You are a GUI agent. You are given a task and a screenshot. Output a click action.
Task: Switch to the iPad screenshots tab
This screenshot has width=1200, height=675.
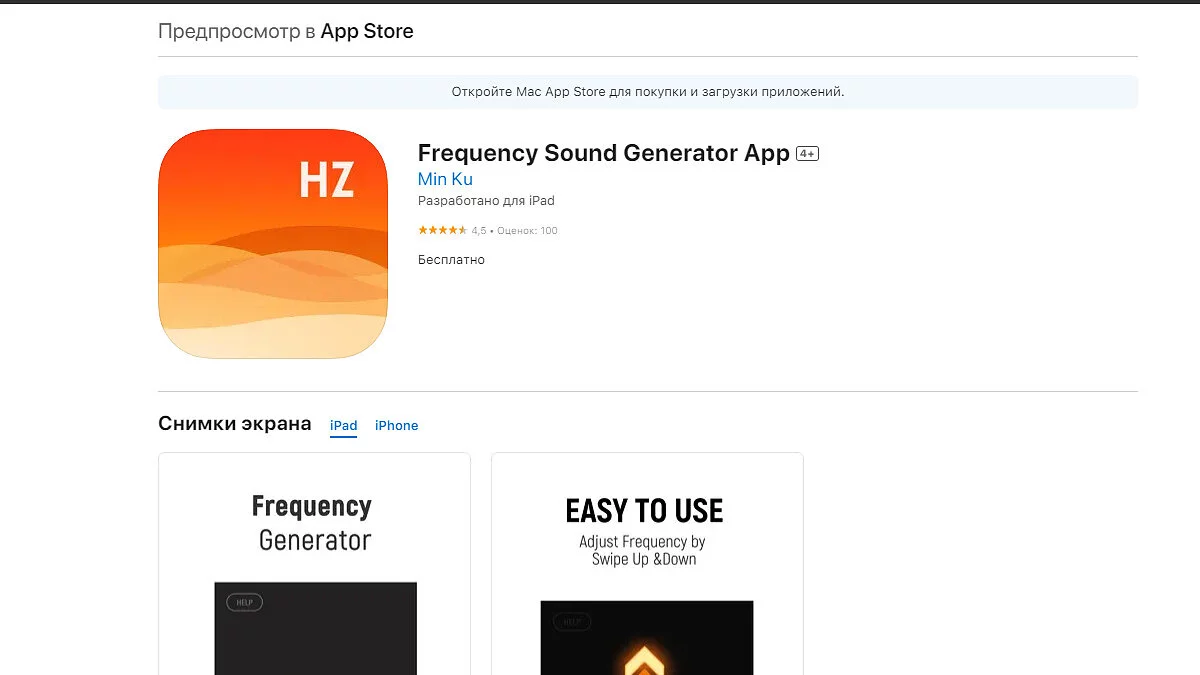pos(344,426)
